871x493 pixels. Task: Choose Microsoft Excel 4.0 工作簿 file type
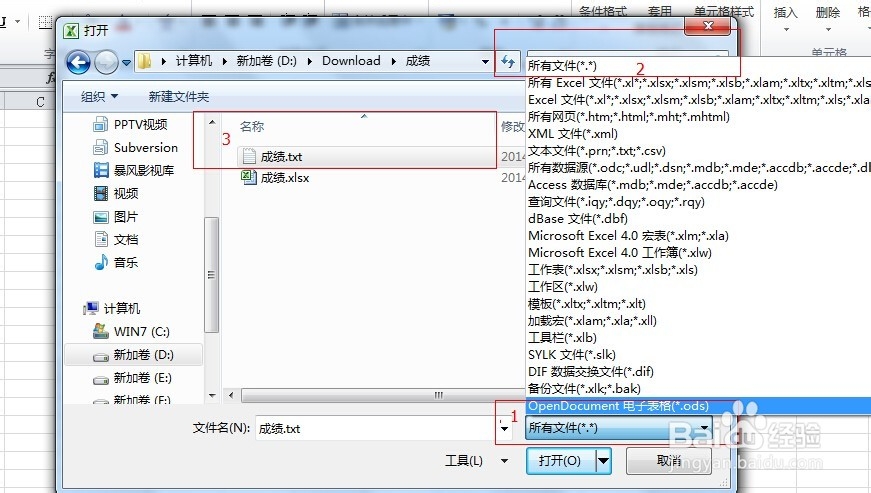698,253
